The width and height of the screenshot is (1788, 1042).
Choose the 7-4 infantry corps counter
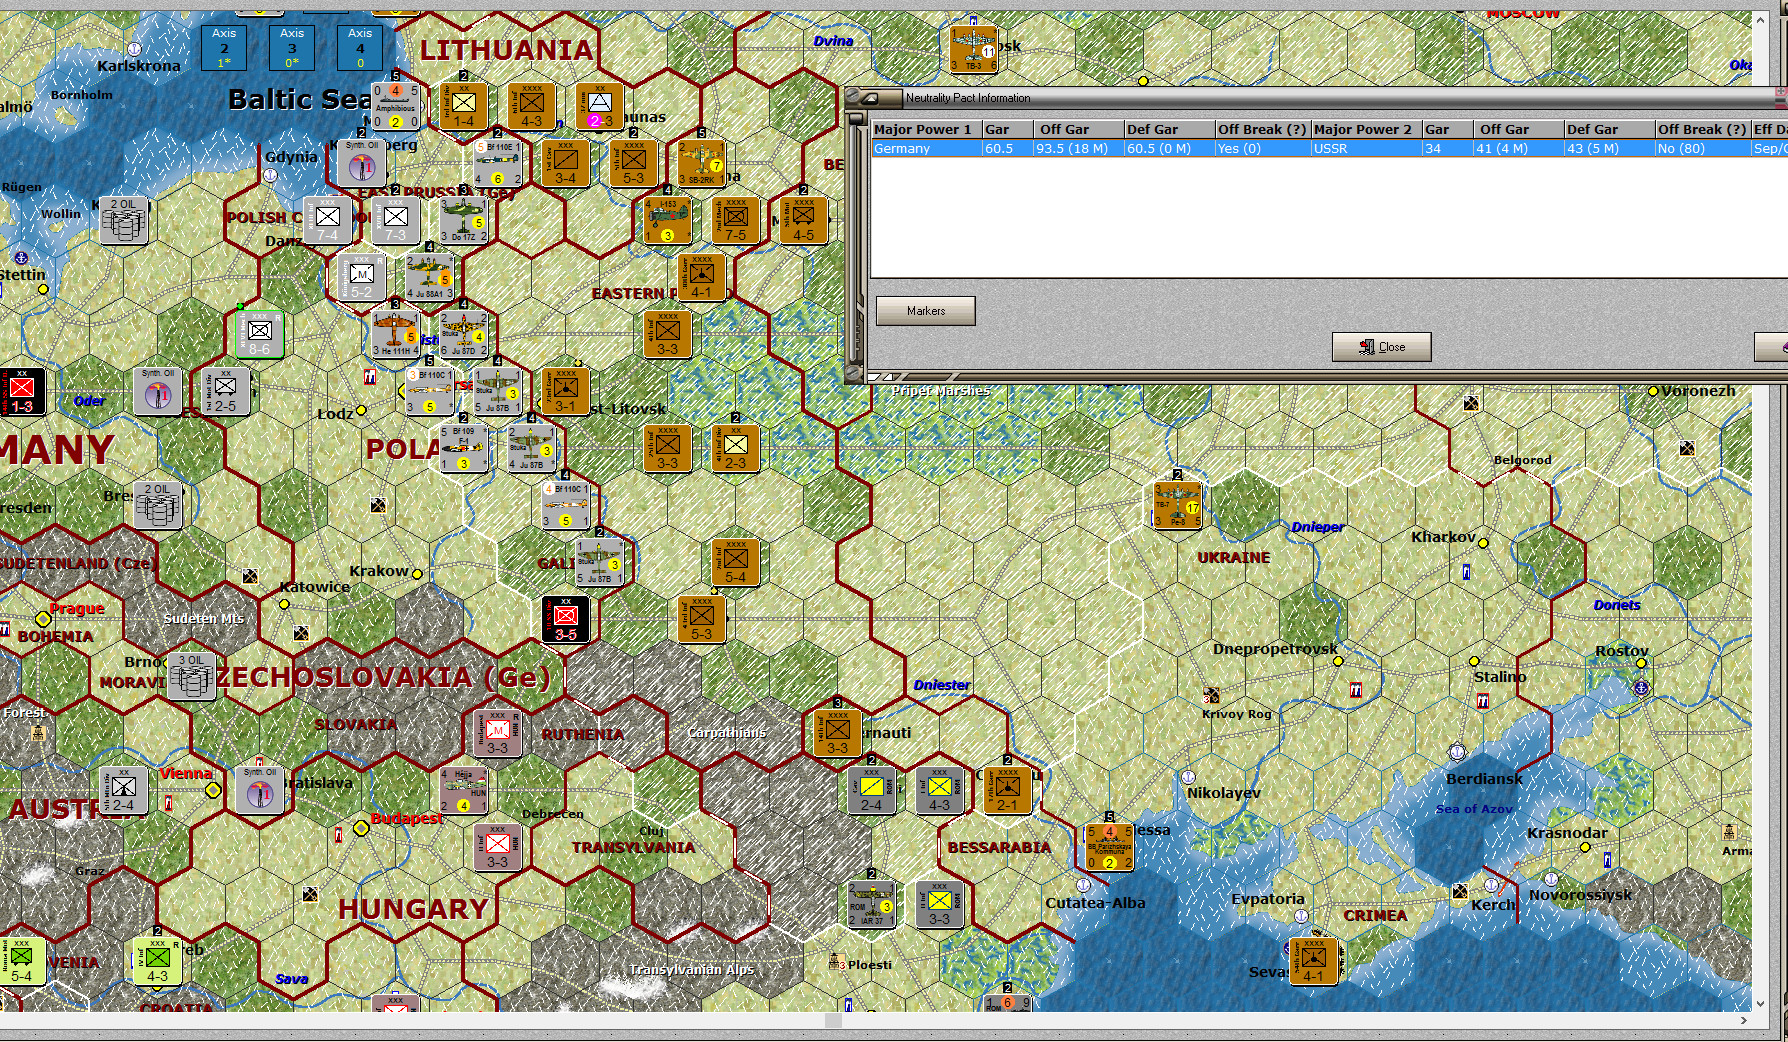pyautogui.click(x=327, y=220)
